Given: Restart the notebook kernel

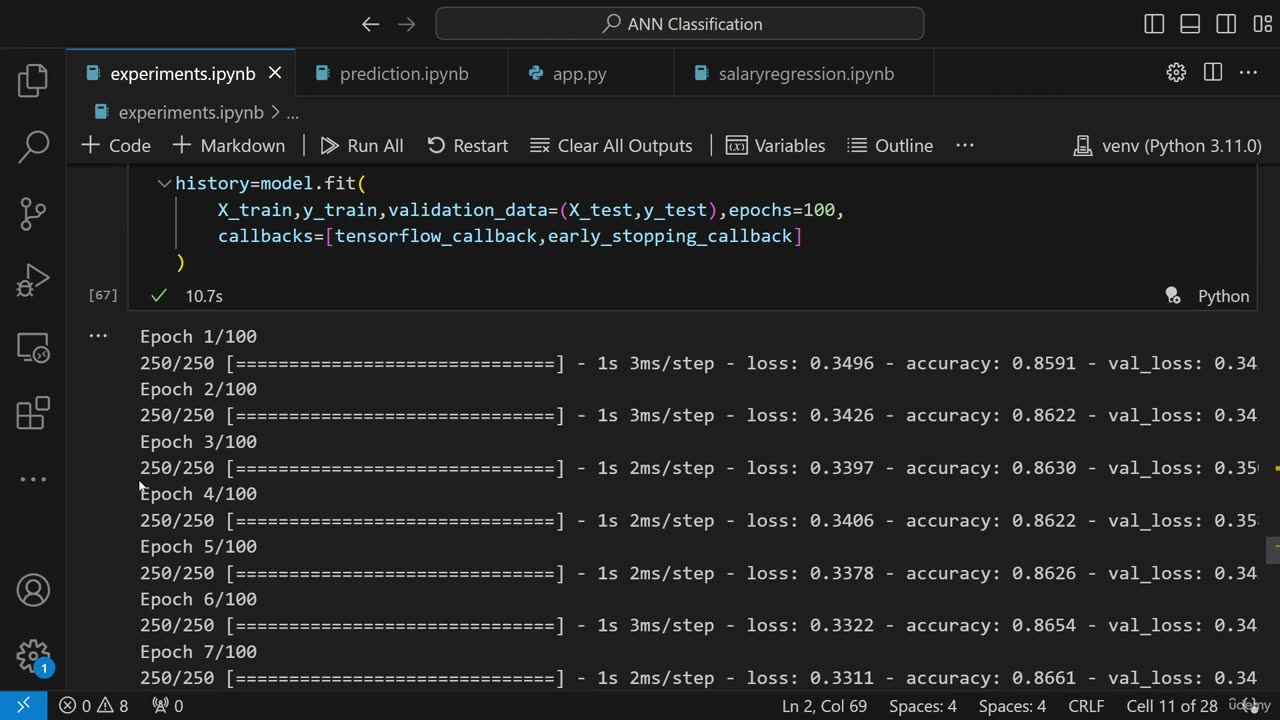Looking at the screenshot, I should tap(468, 145).
